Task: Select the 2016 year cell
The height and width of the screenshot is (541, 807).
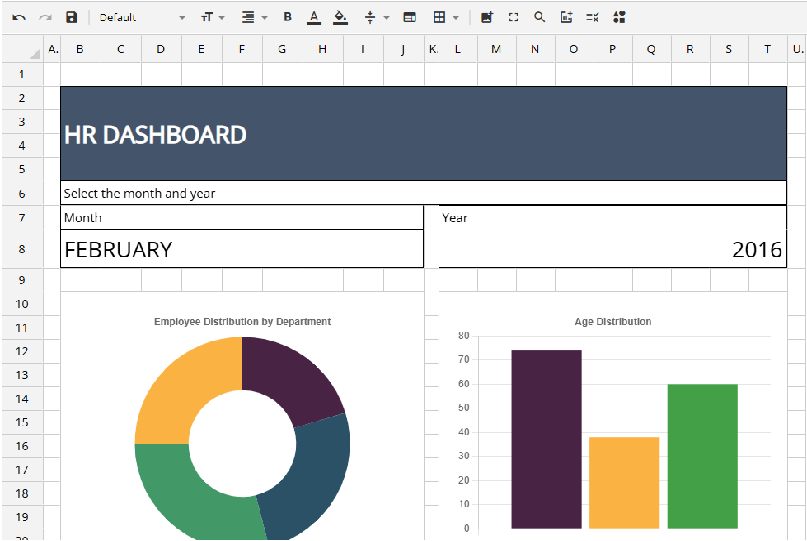Action: (x=612, y=249)
